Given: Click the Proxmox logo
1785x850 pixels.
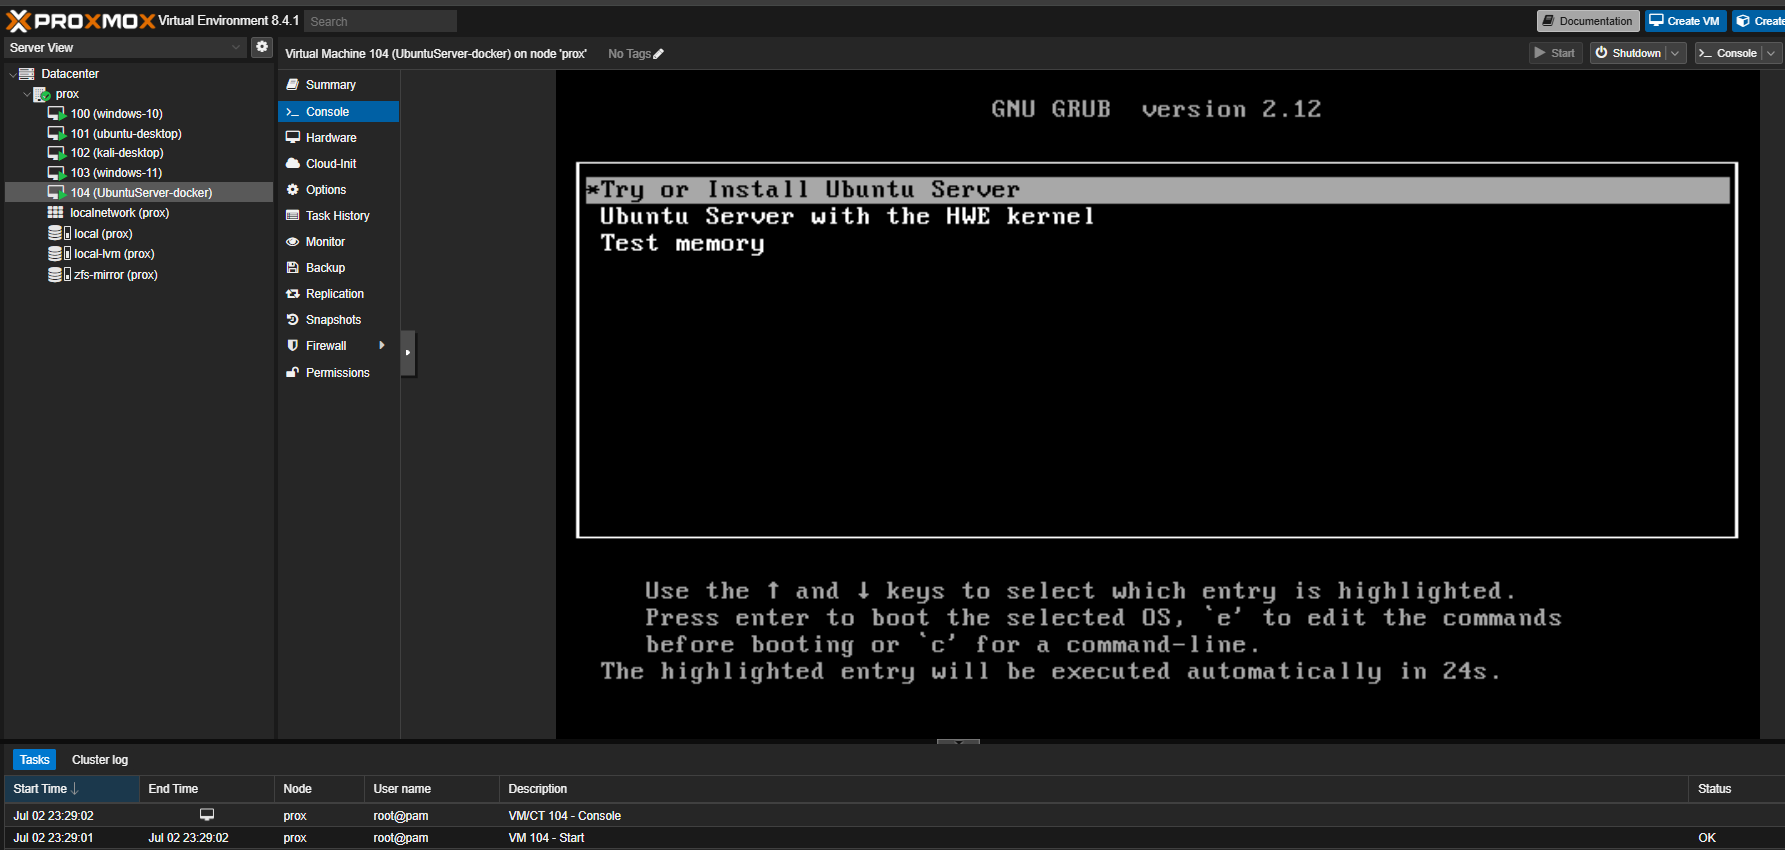Looking at the screenshot, I should point(81,21).
